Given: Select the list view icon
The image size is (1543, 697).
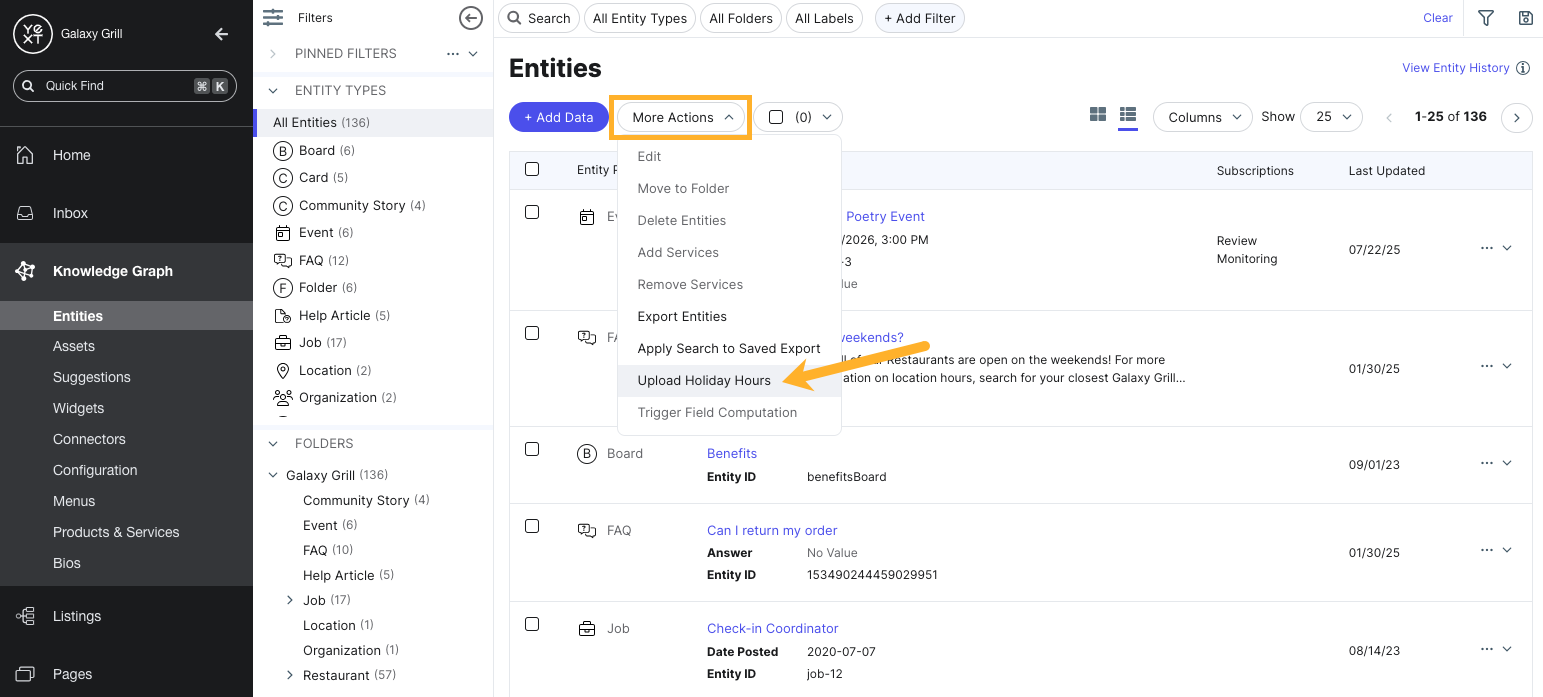Looking at the screenshot, I should pyautogui.click(x=1128, y=114).
